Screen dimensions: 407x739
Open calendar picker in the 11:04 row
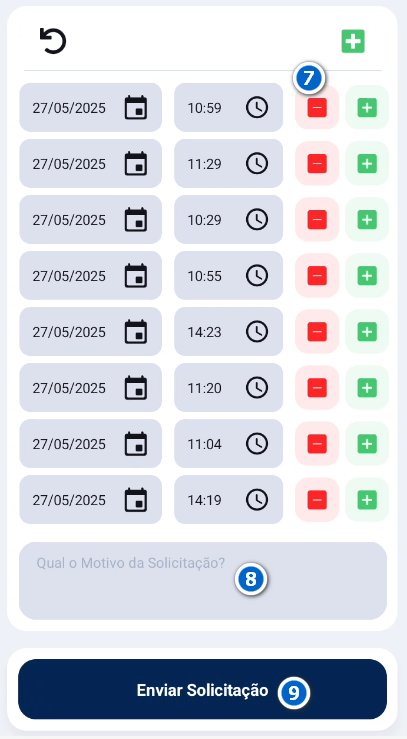click(x=136, y=443)
